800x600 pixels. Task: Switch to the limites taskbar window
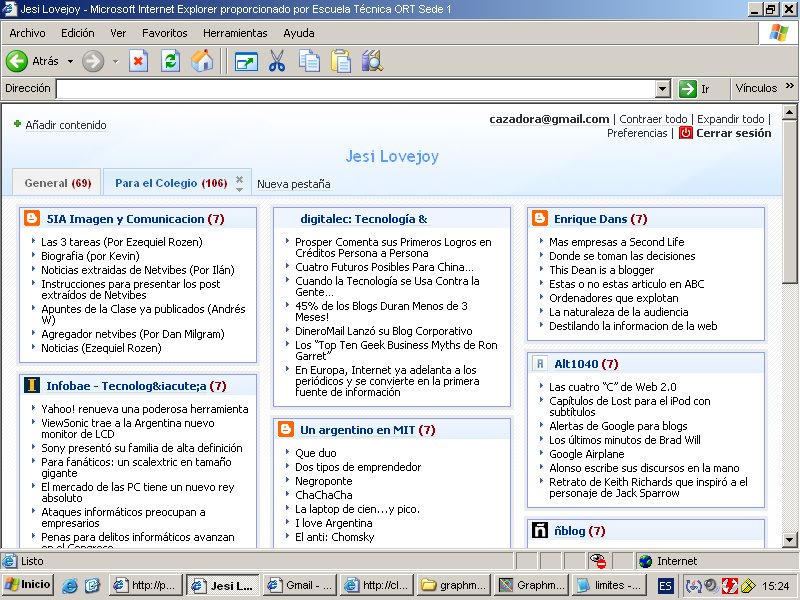pos(610,585)
